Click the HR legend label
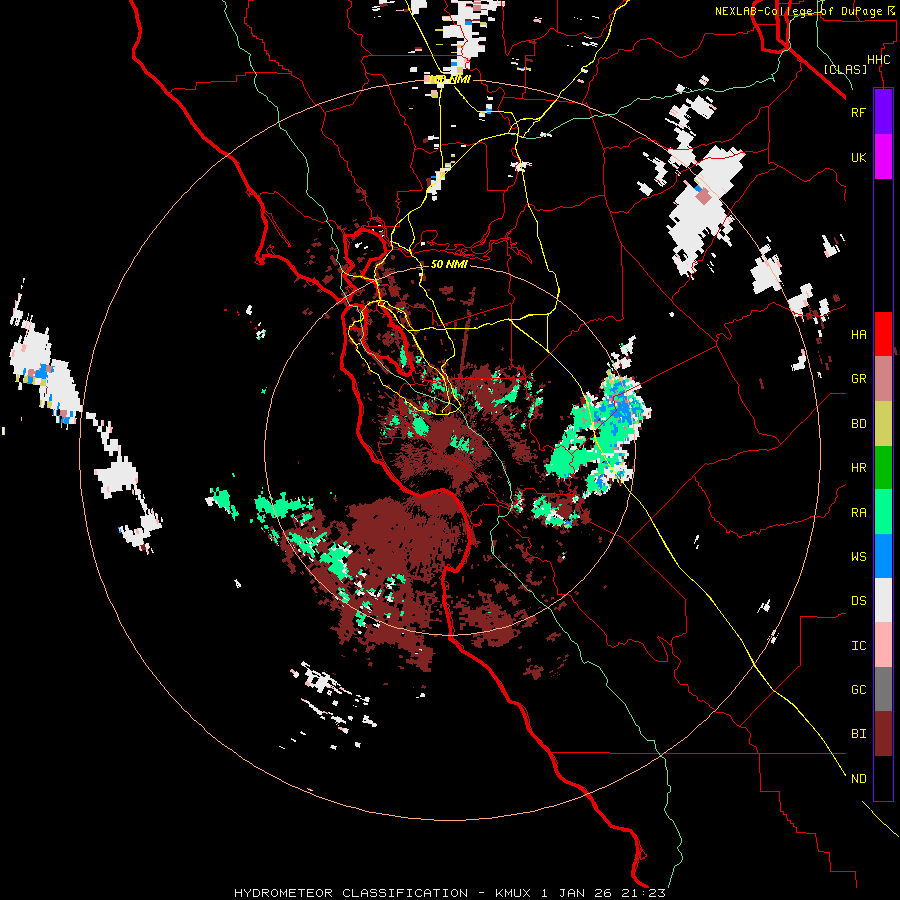The height and width of the screenshot is (900, 900). [858, 468]
